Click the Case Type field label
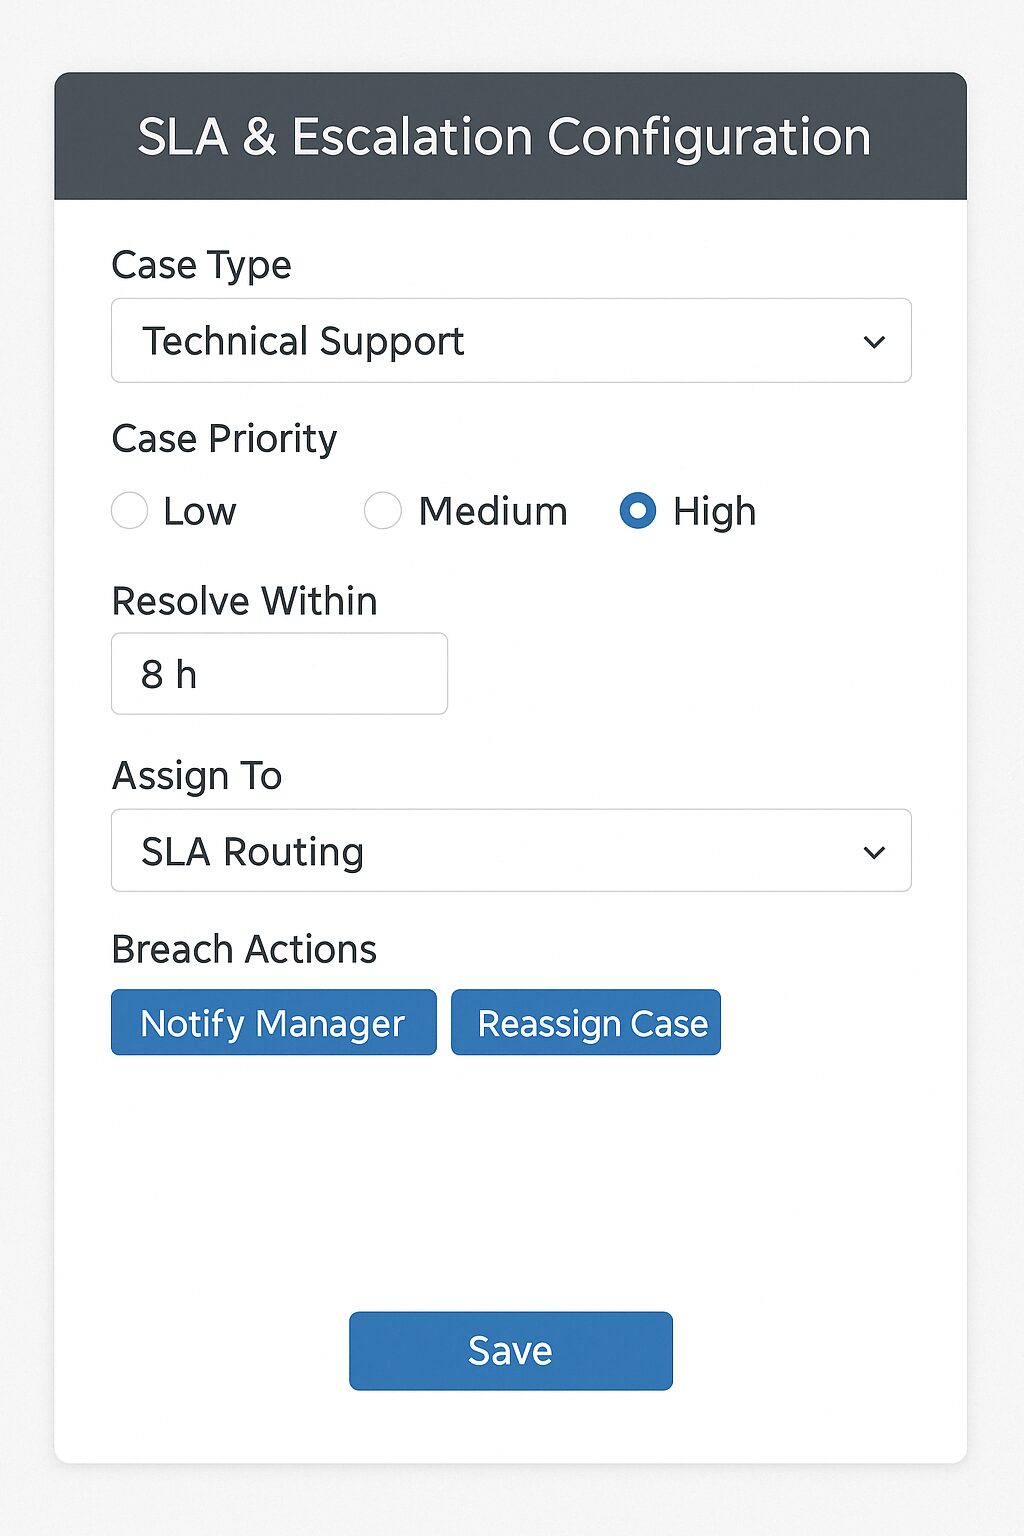The width and height of the screenshot is (1024, 1536). coord(201,266)
